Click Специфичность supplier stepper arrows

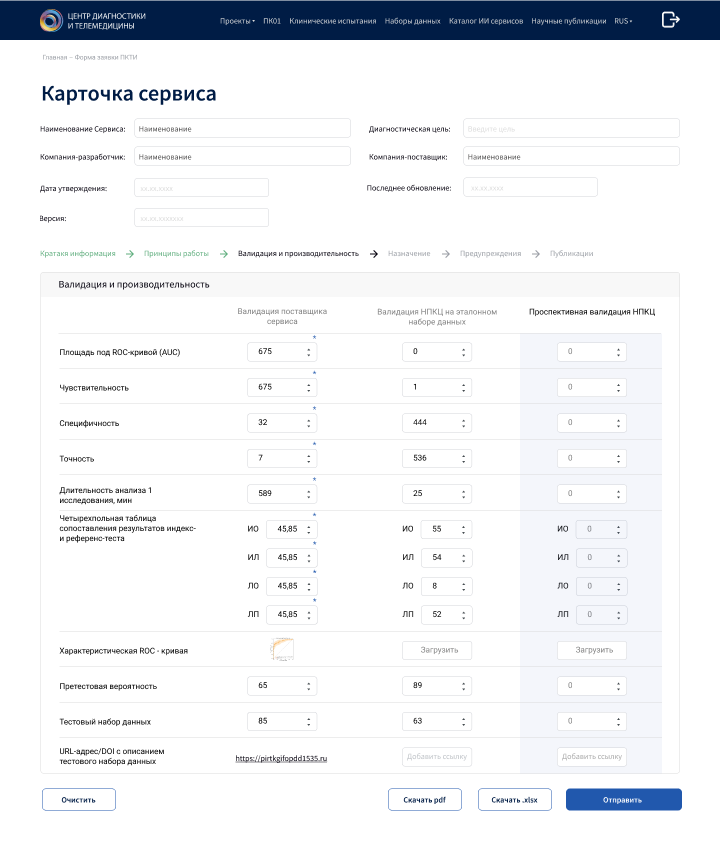(x=308, y=423)
